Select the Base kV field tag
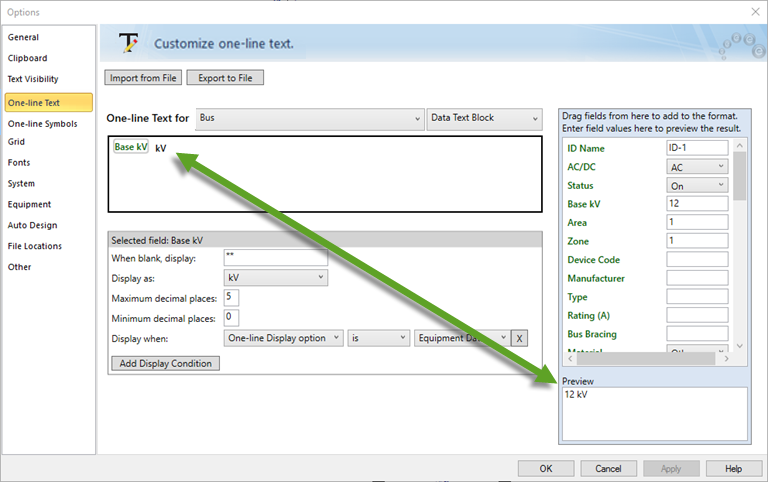This screenshot has height=482, width=768. pos(131,147)
